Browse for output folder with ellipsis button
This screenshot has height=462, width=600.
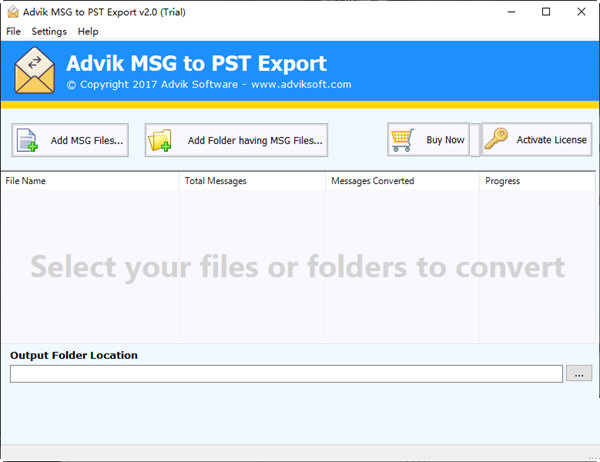tap(579, 373)
